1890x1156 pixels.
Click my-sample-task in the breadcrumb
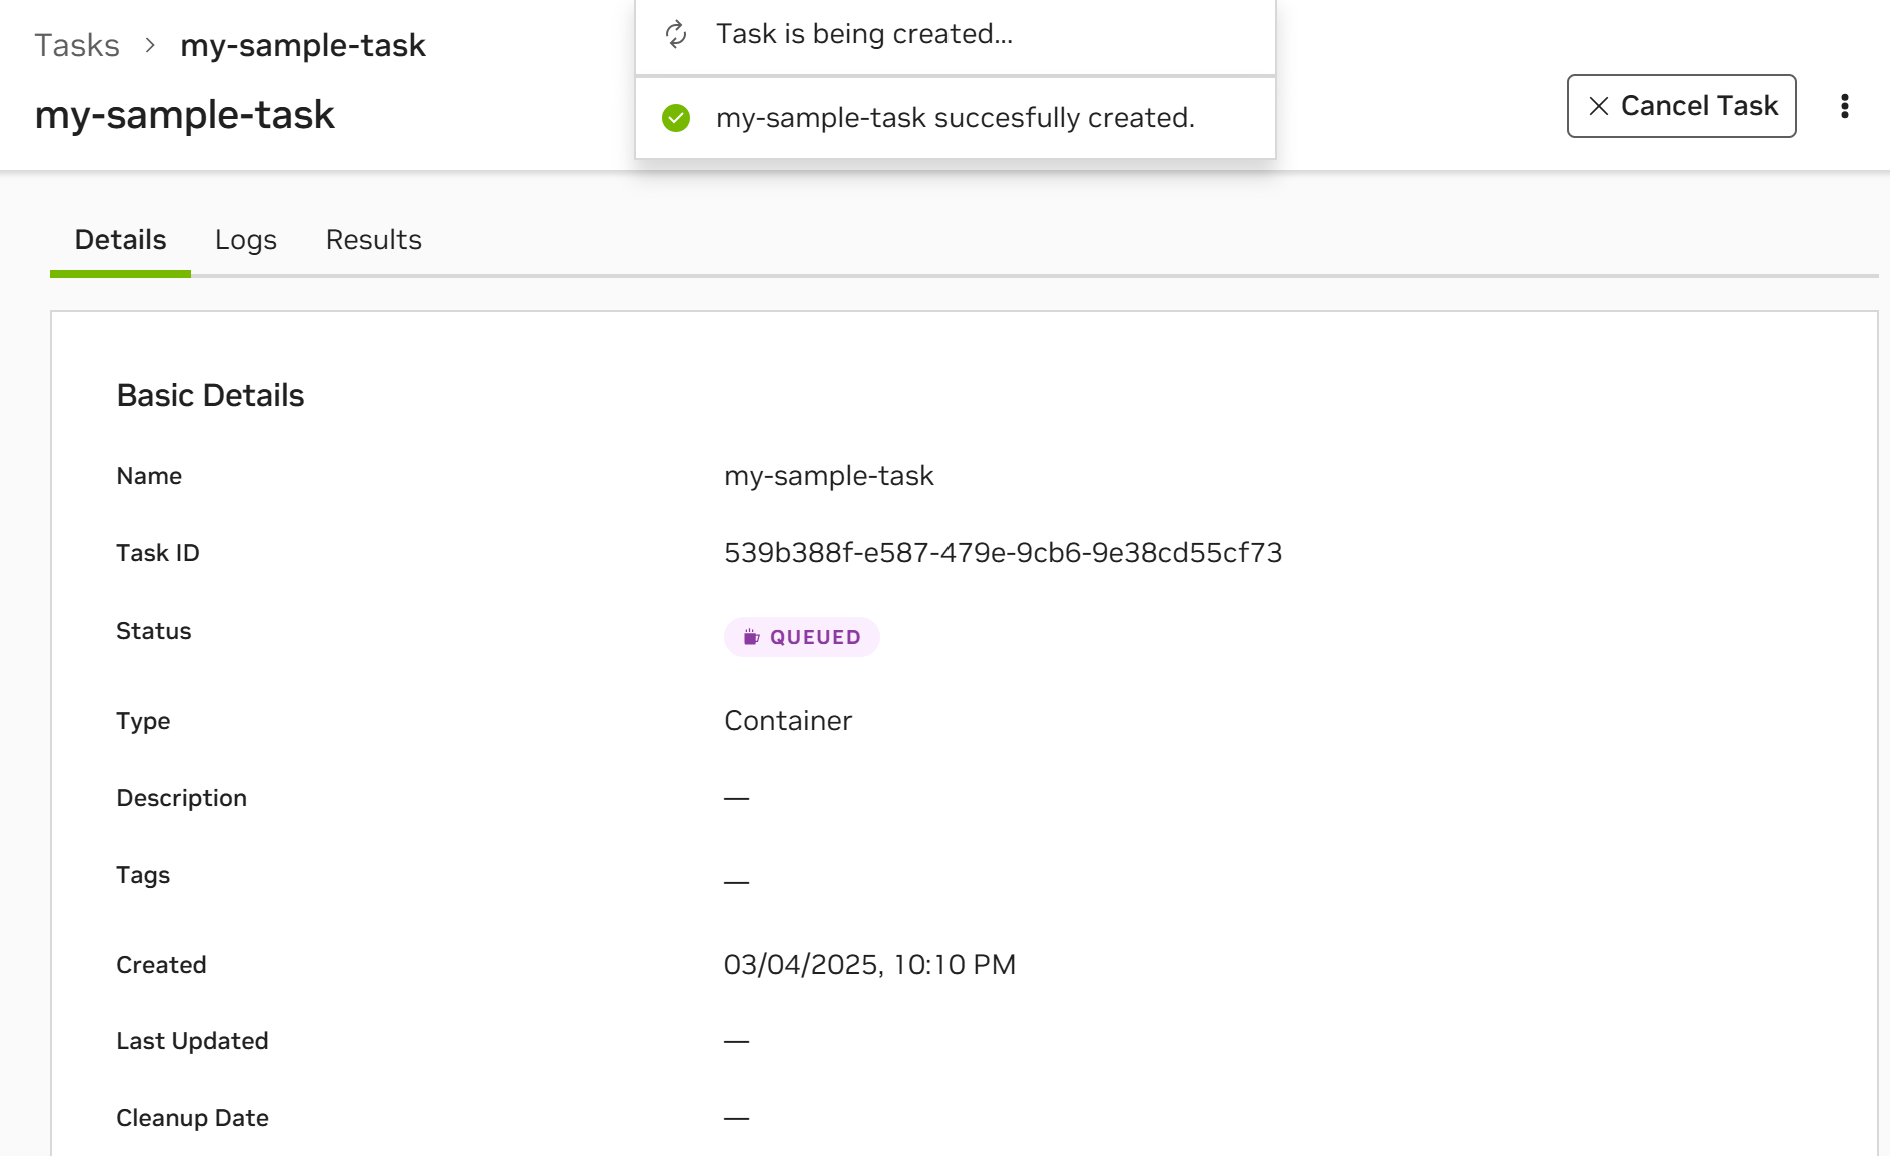(x=303, y=45)
